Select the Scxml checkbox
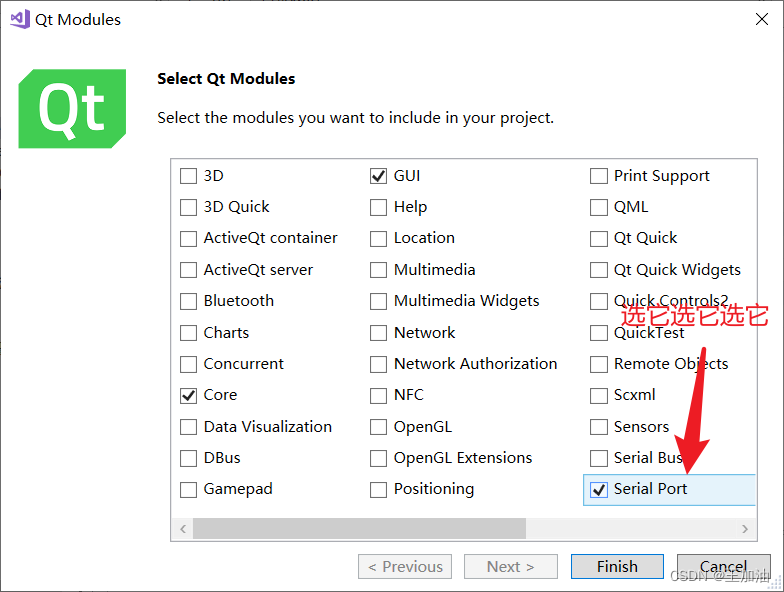This screenshot has width=784, height=592. point(598,396)
